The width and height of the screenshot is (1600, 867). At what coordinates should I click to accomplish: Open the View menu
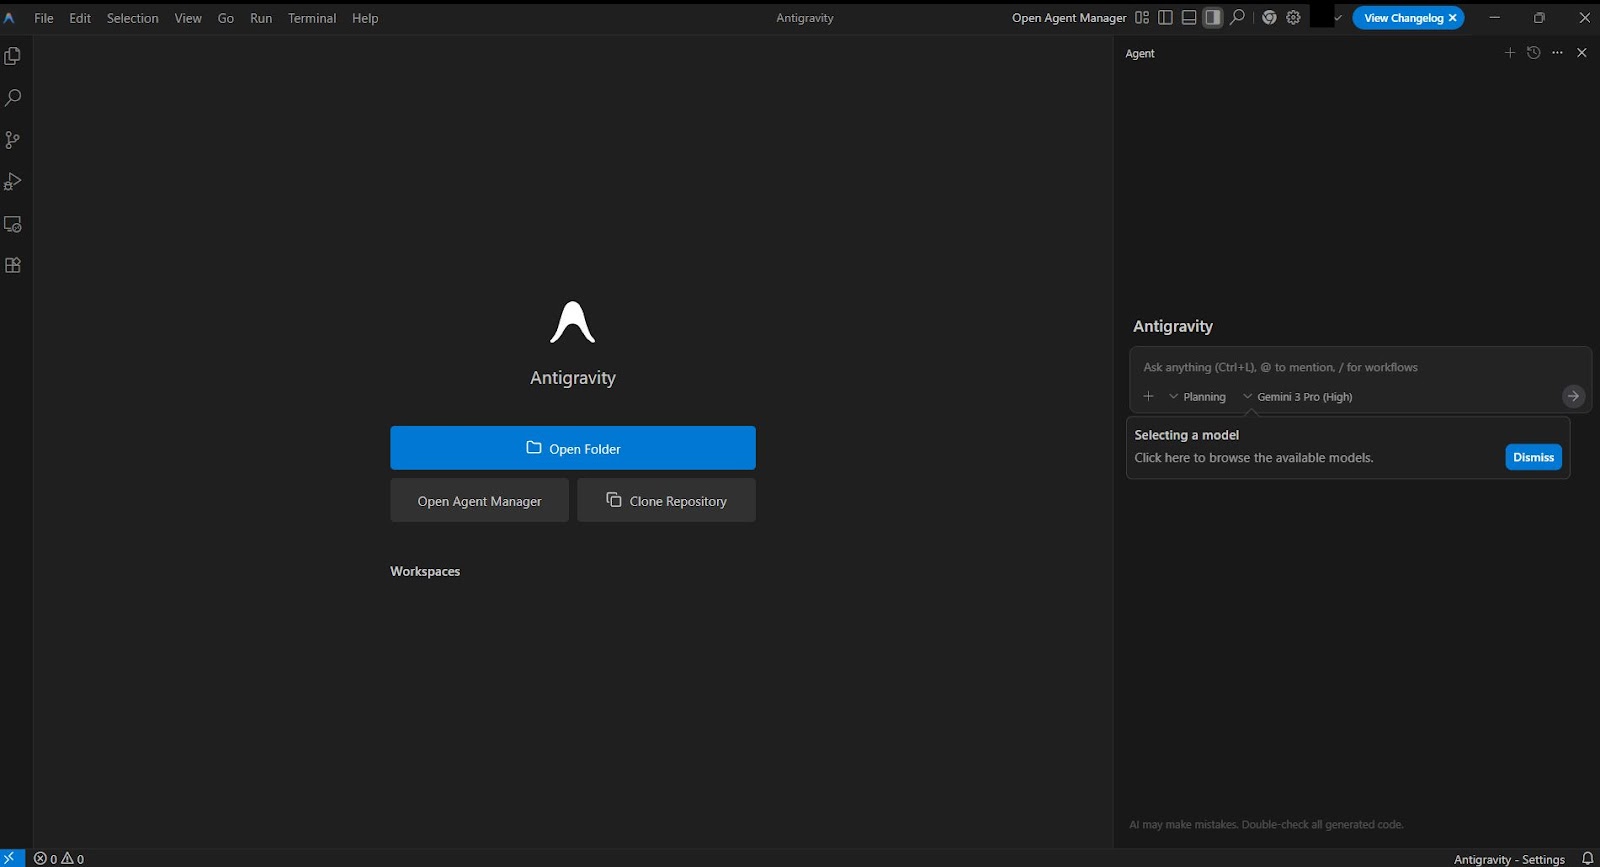pyautogui.click(x=188, y=18)
